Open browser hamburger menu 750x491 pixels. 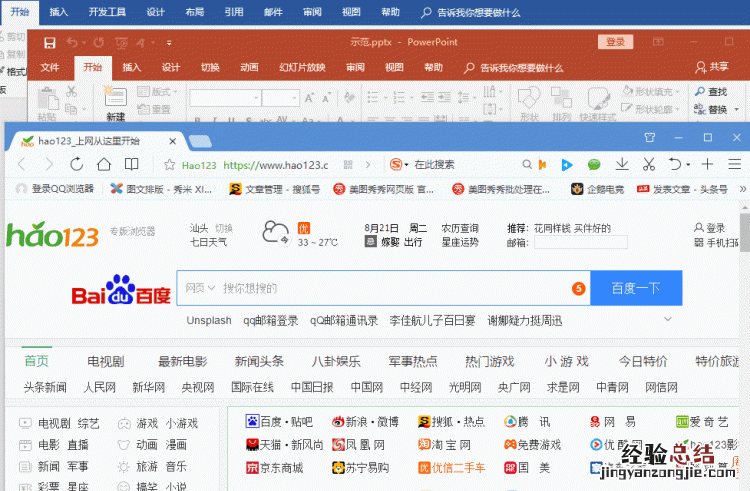pos(735,164)
